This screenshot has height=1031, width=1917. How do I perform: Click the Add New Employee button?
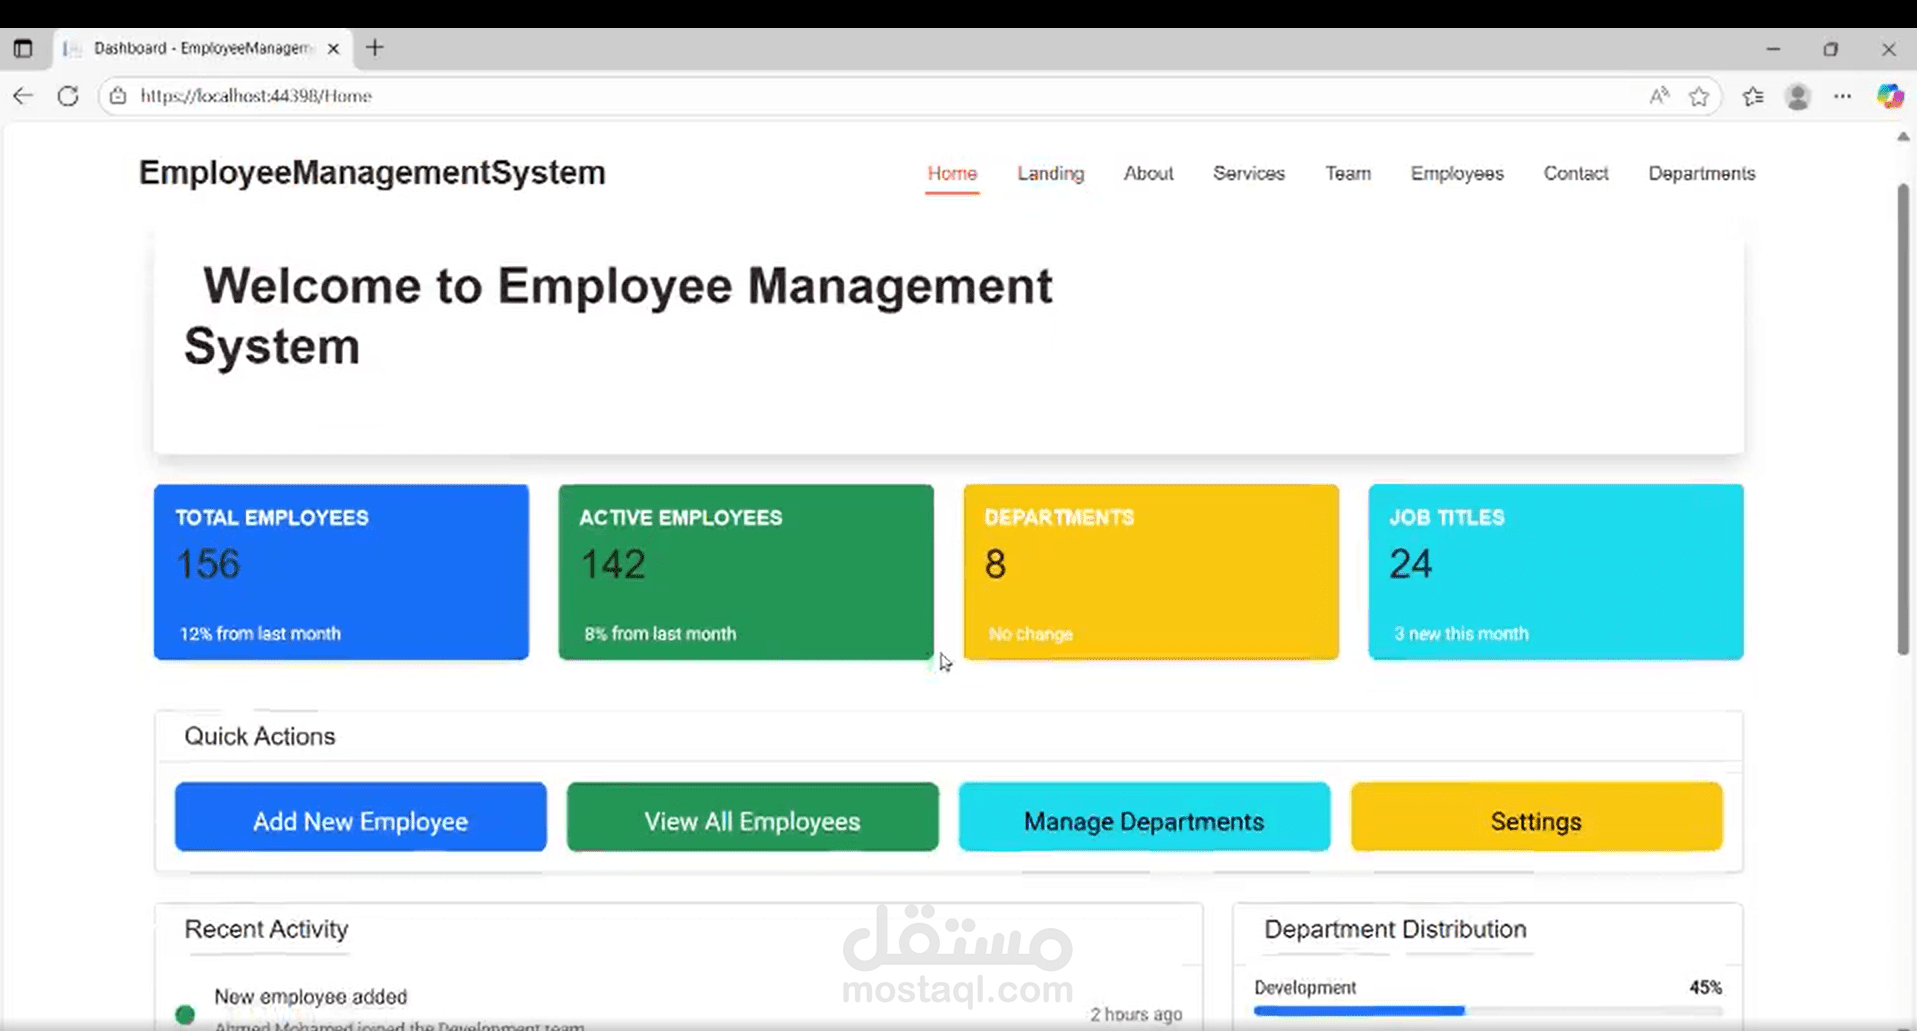tap(360, 820)
